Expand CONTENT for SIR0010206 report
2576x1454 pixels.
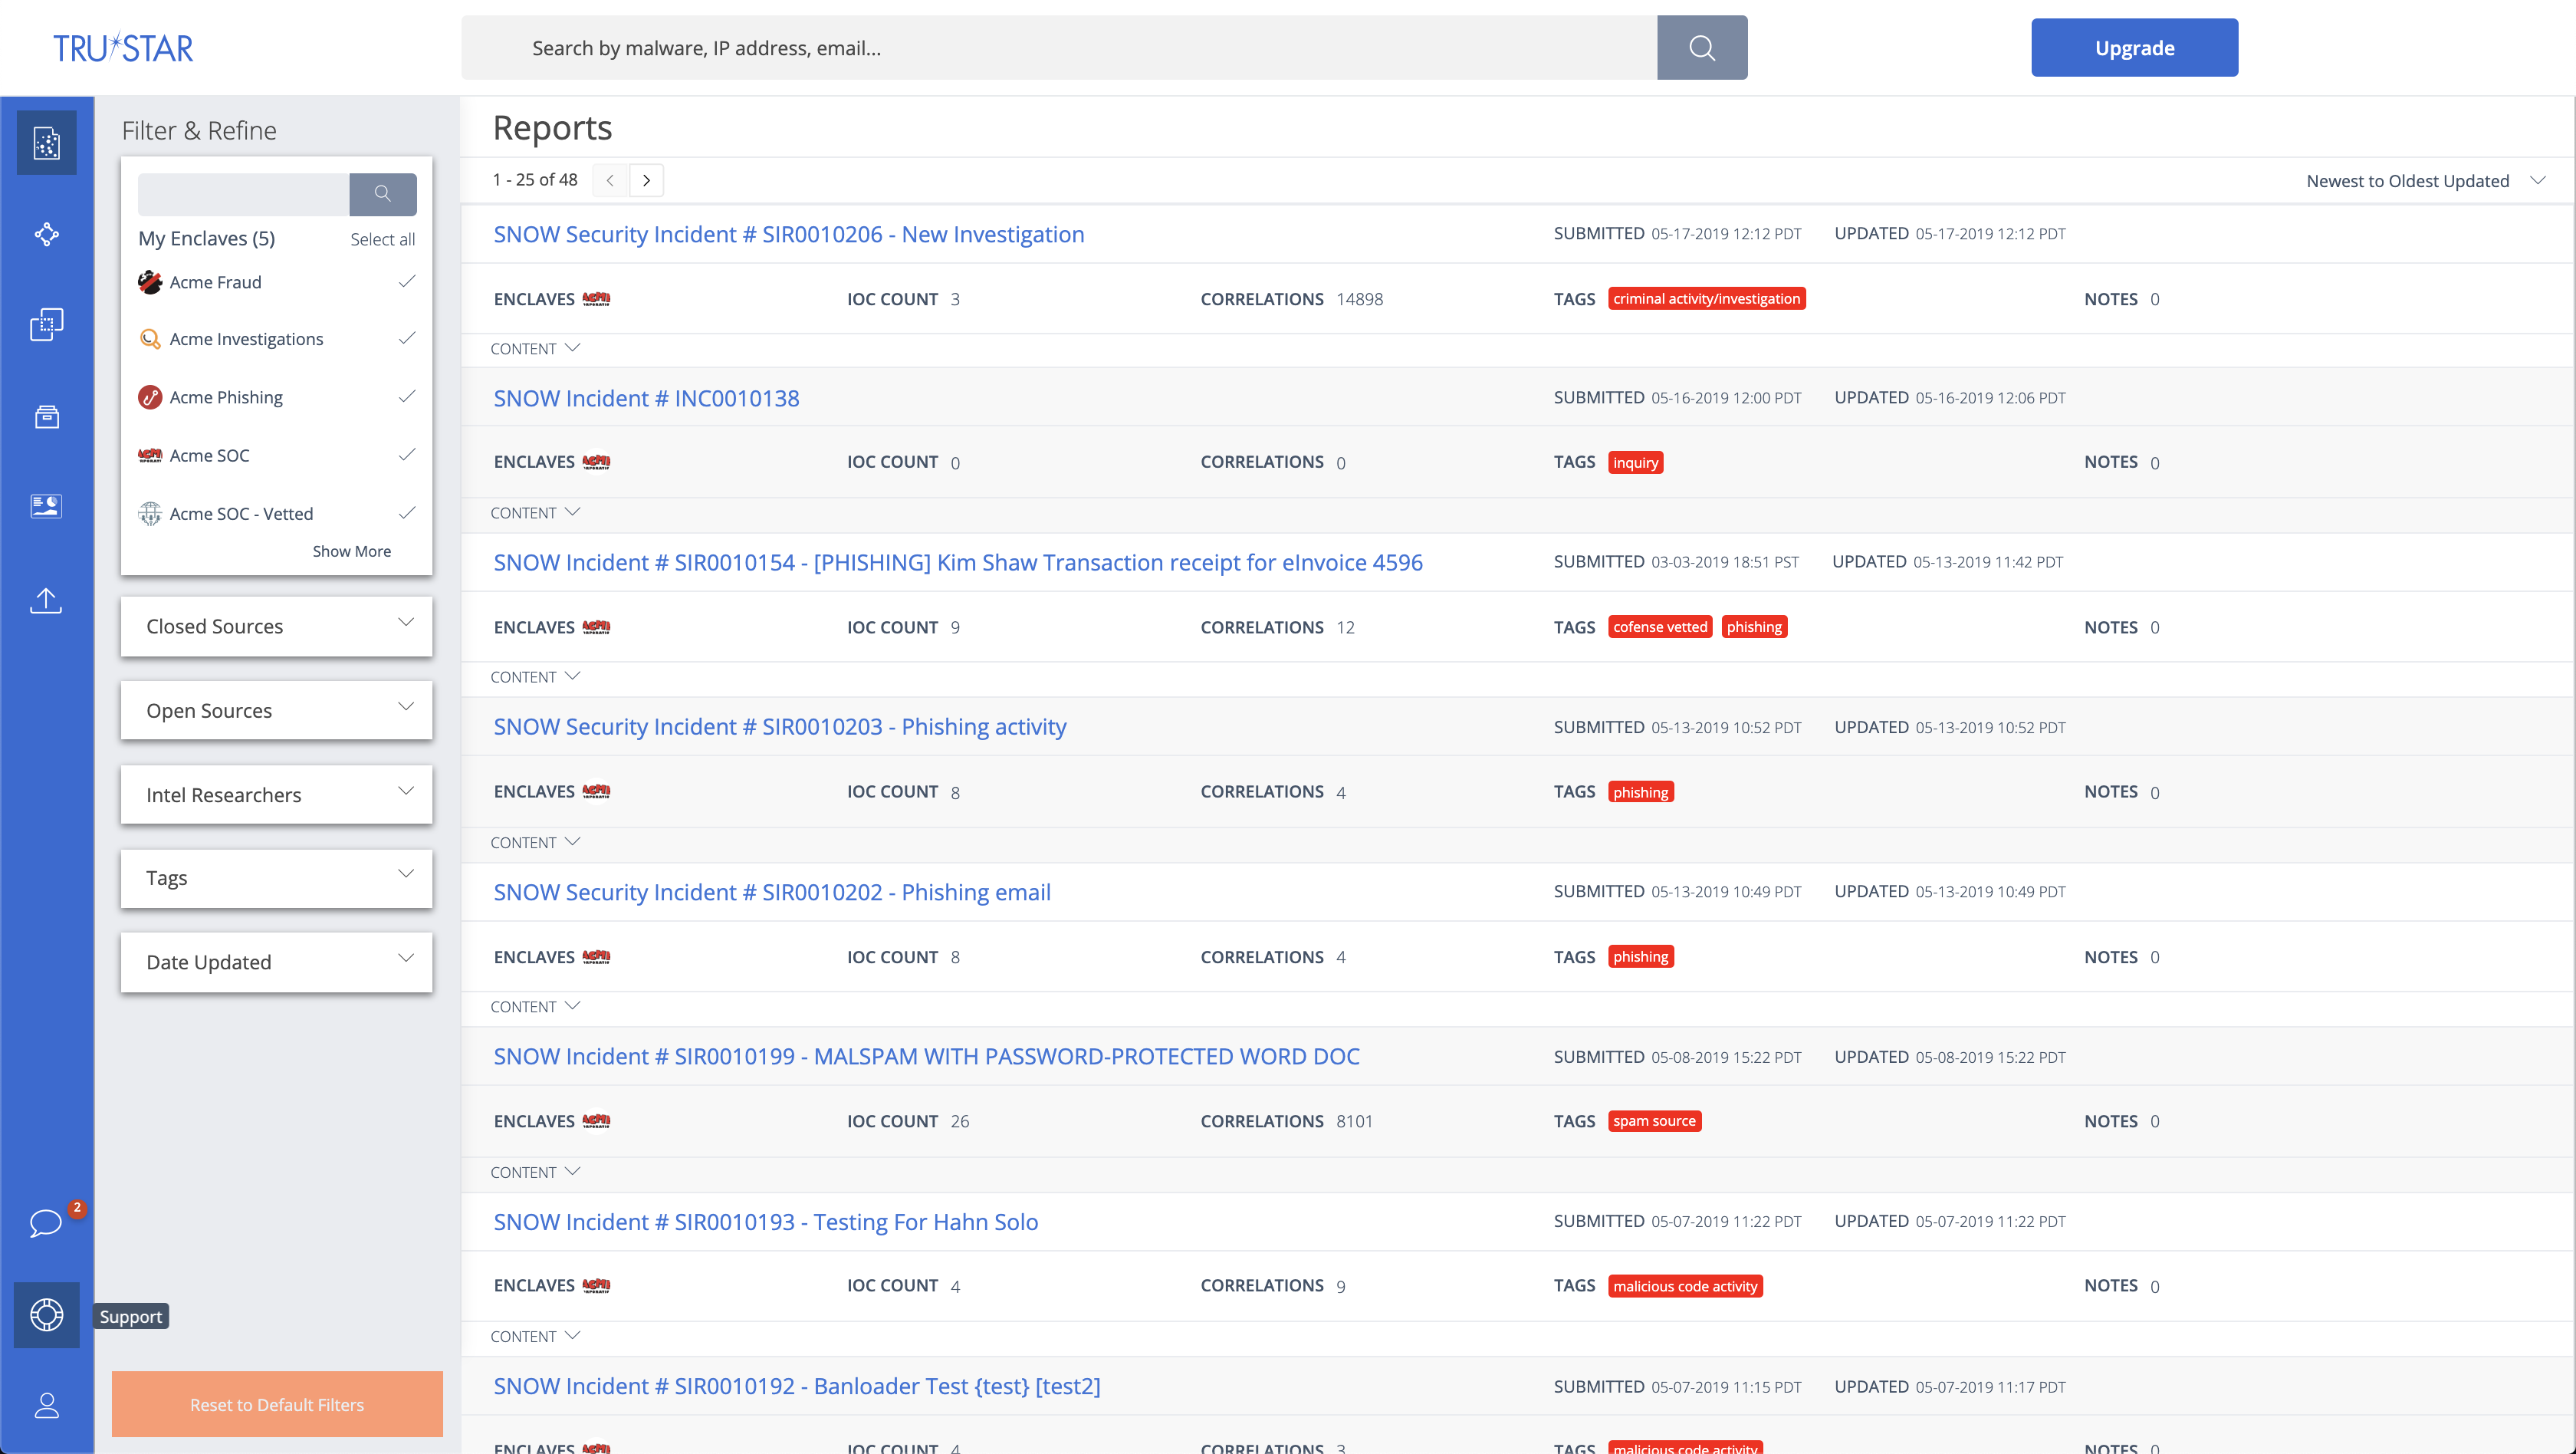535,348
